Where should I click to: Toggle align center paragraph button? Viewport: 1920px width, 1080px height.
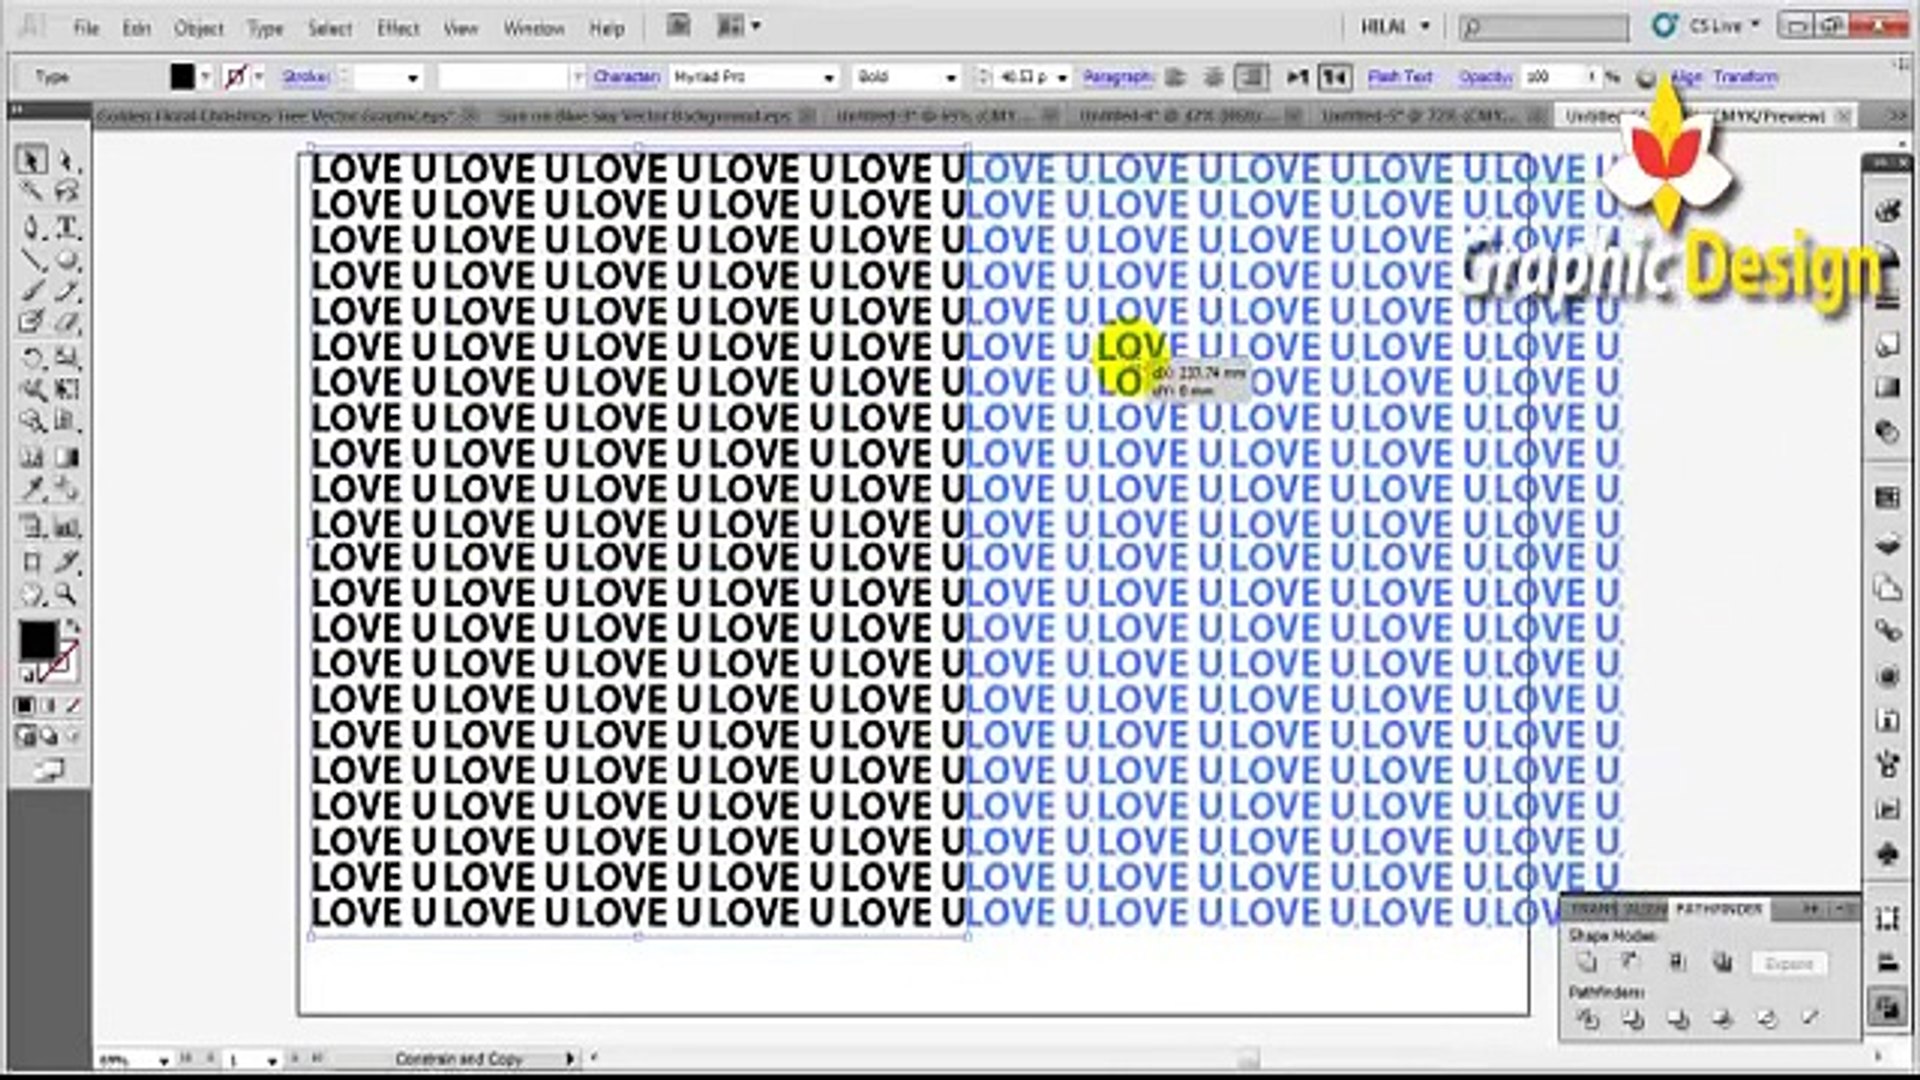[x=1213, y=77]
